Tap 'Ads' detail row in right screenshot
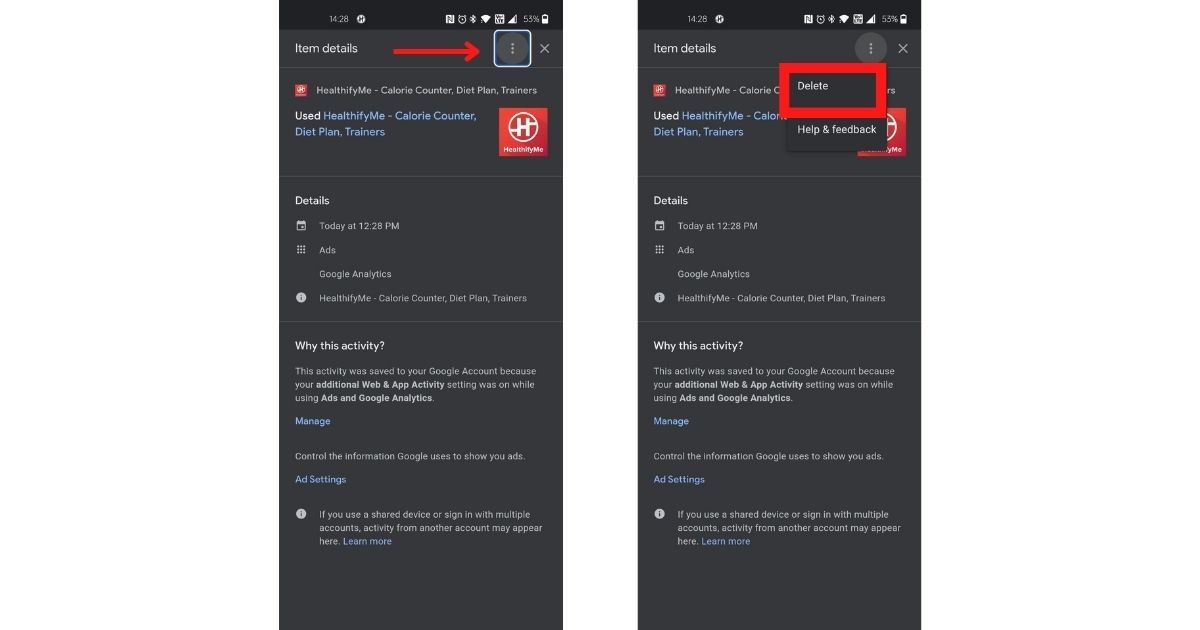Screen dimensions: 1200x630 click(686, 250)
